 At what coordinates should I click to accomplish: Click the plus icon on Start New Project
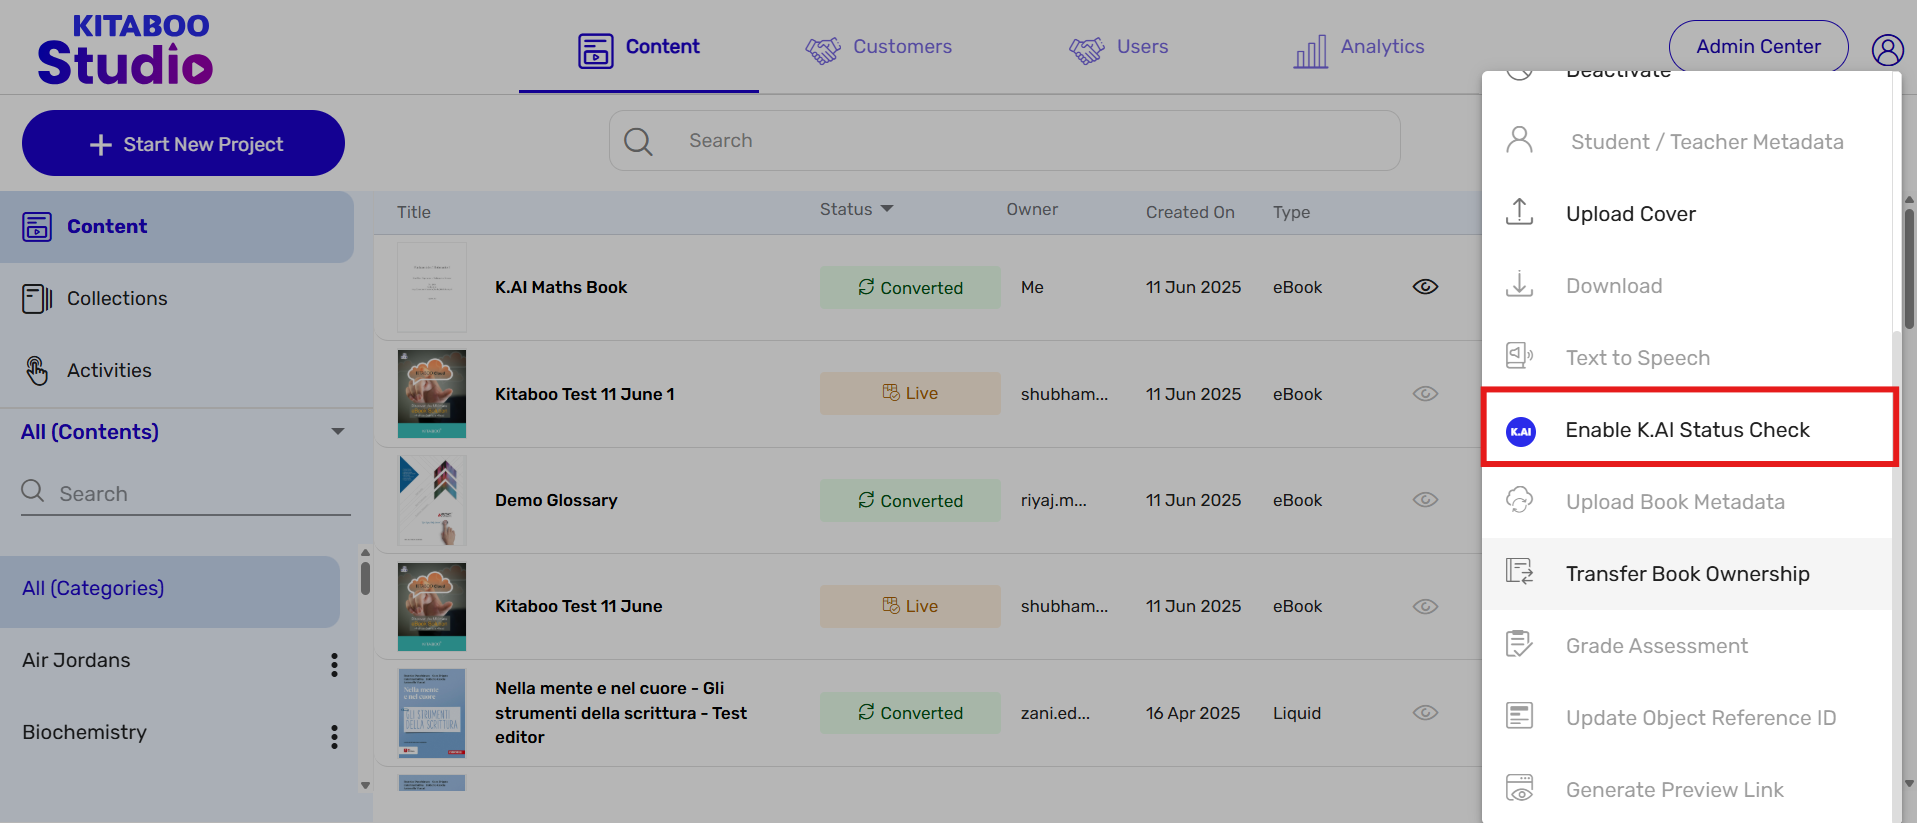point(100,145)
